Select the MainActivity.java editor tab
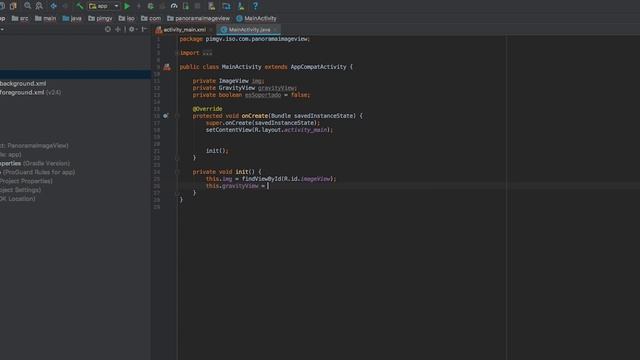This screenshot has width=640, height=360. point(249,30)
